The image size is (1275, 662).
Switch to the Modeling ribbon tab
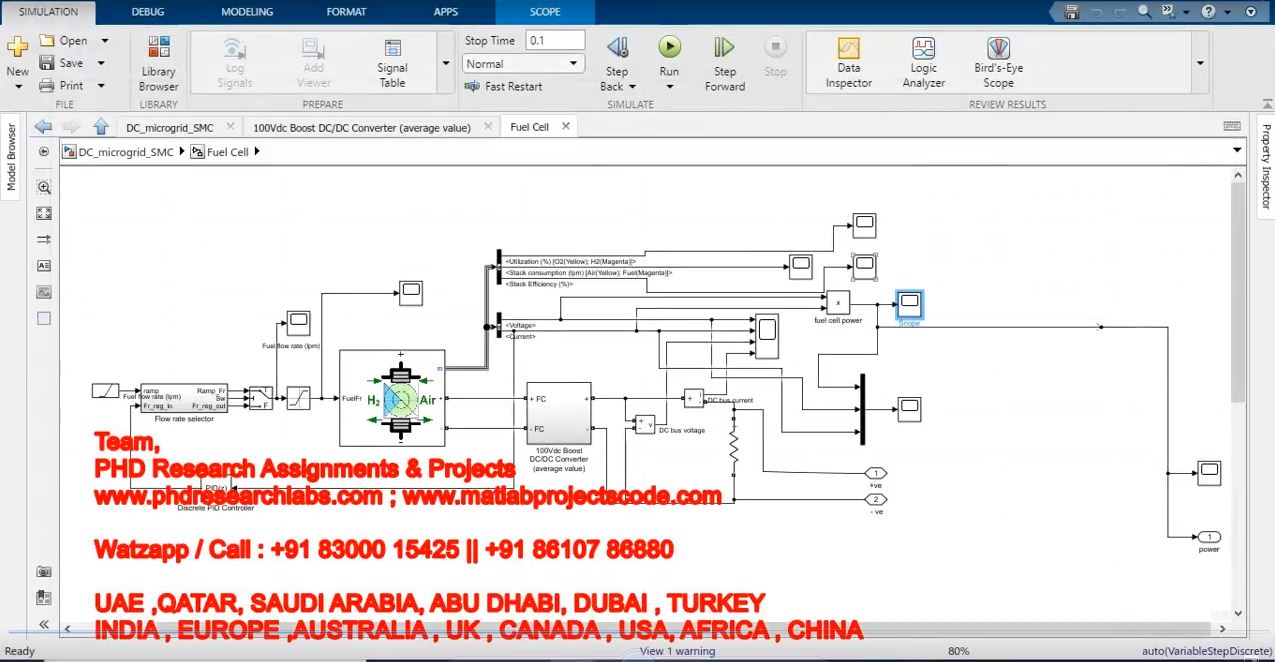point(245,12)
